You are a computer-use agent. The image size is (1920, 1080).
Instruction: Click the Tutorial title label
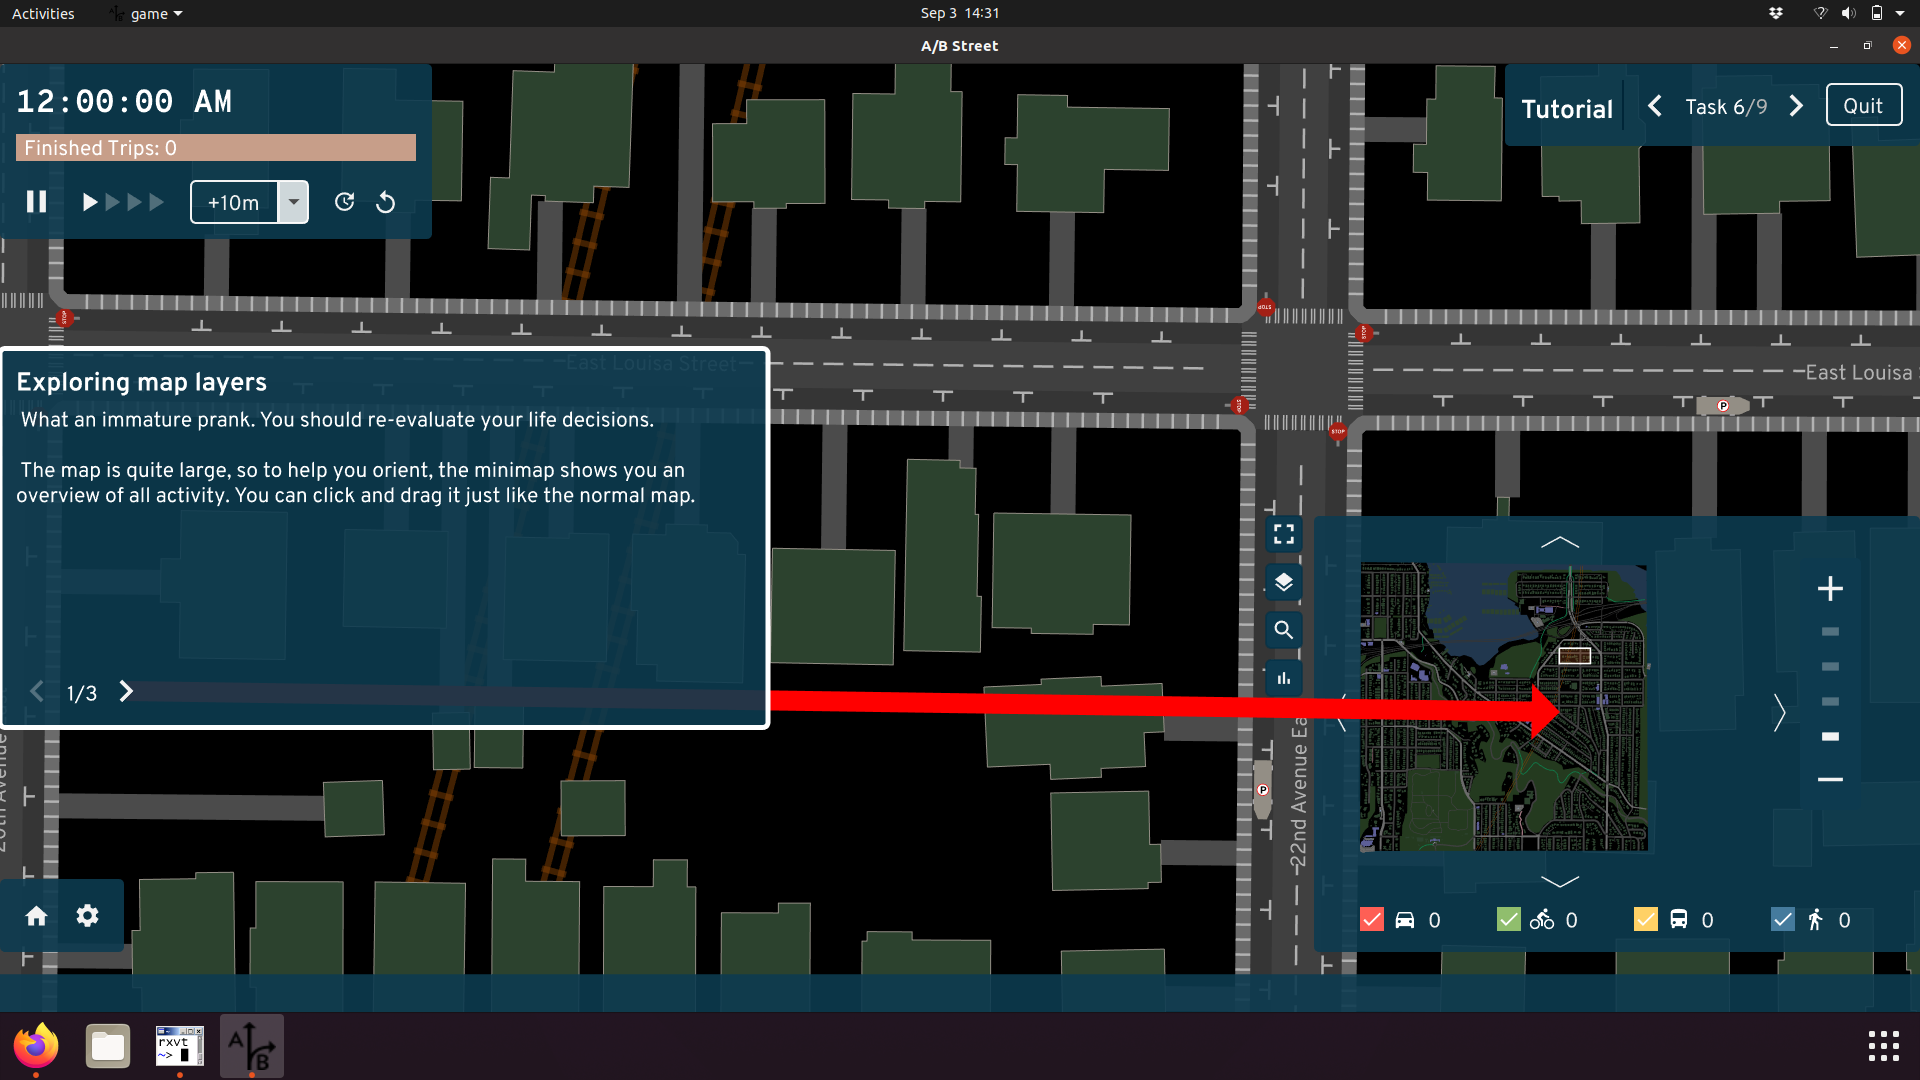(x=1567, y=108)
